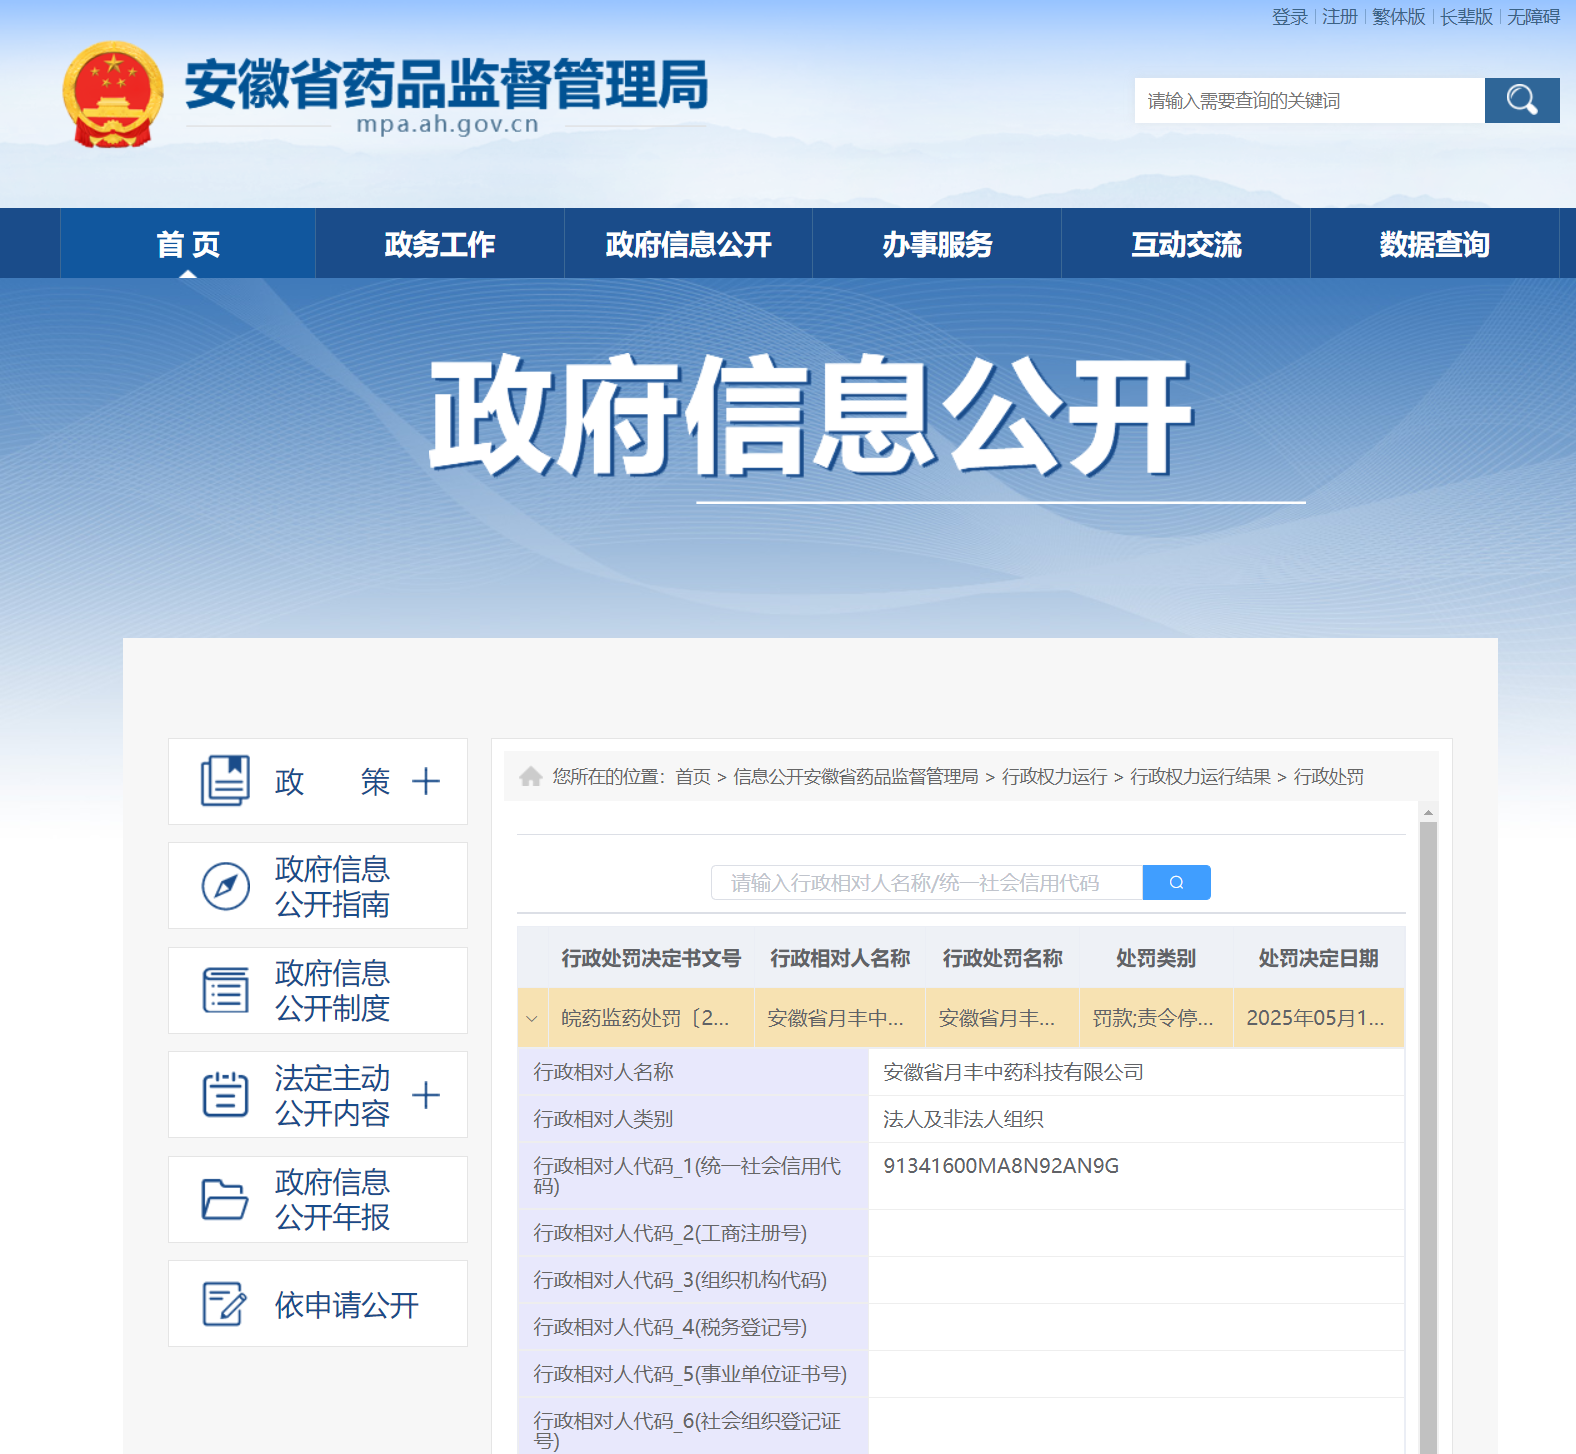Screen dimensions: 1576x1454
Task: Click breadcrumb 信息公开安徽省药品监督管理局
Action: click(856, 777)
